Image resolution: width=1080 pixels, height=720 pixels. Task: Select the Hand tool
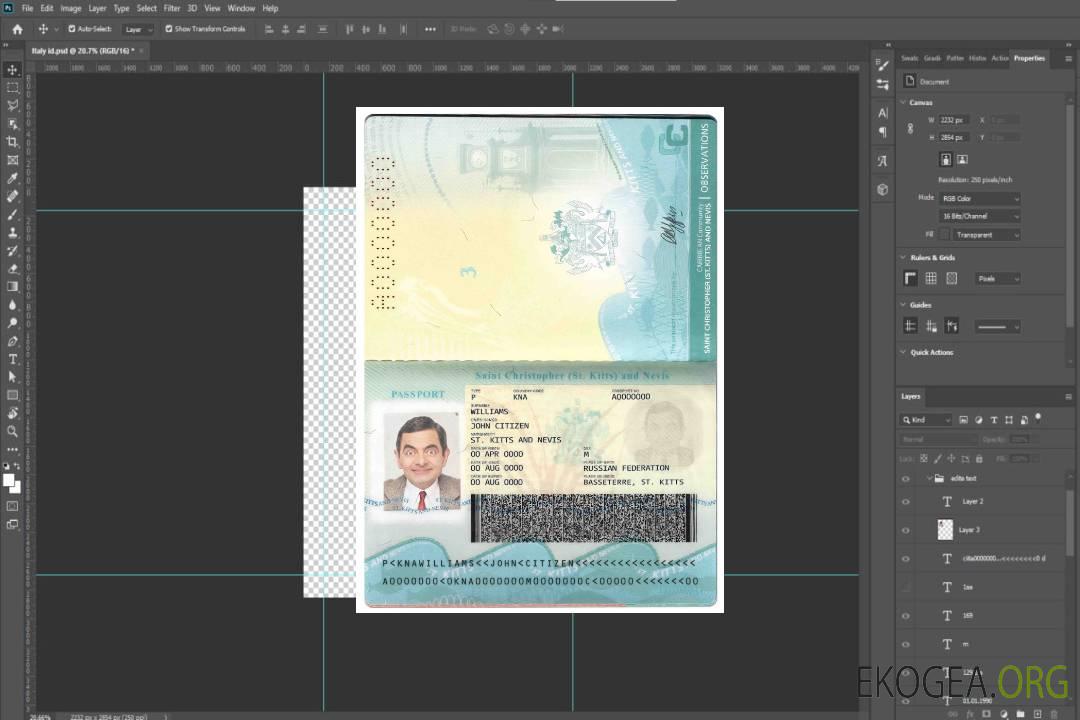tap(12, 413)
